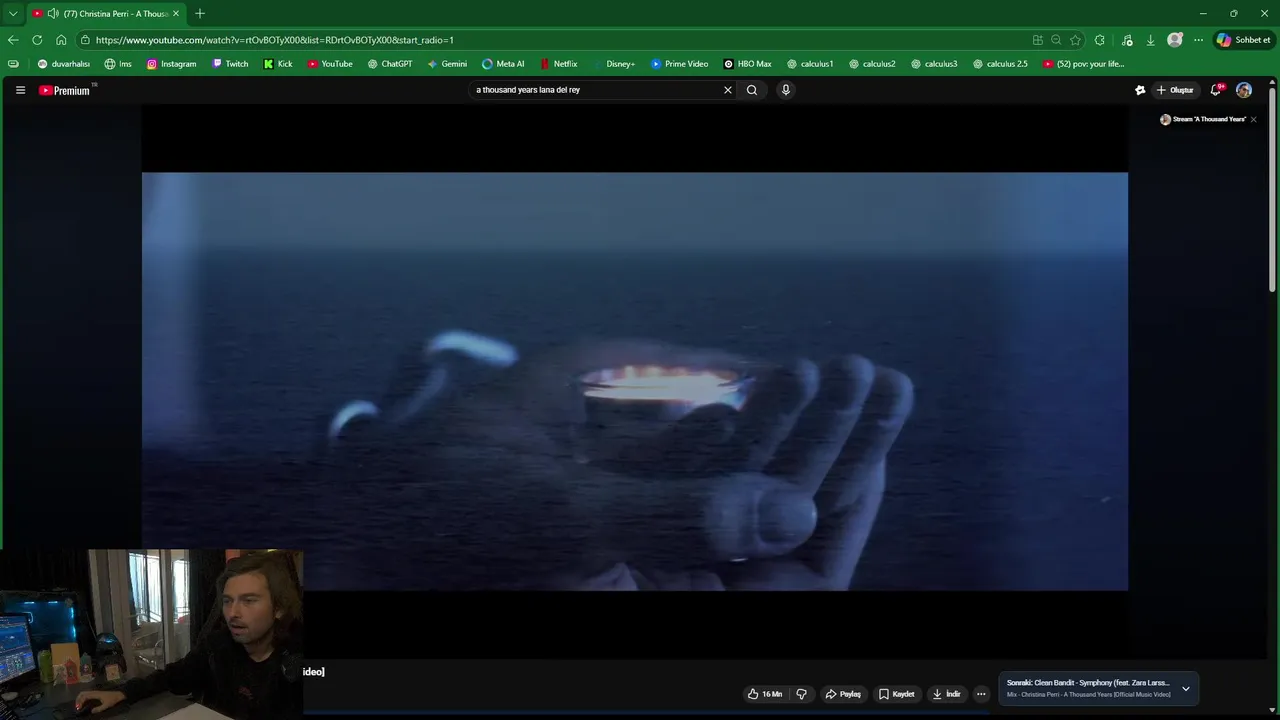Dislike the video with thumbs down
This screenshot has width=1280, height=720.
(801, 694)
